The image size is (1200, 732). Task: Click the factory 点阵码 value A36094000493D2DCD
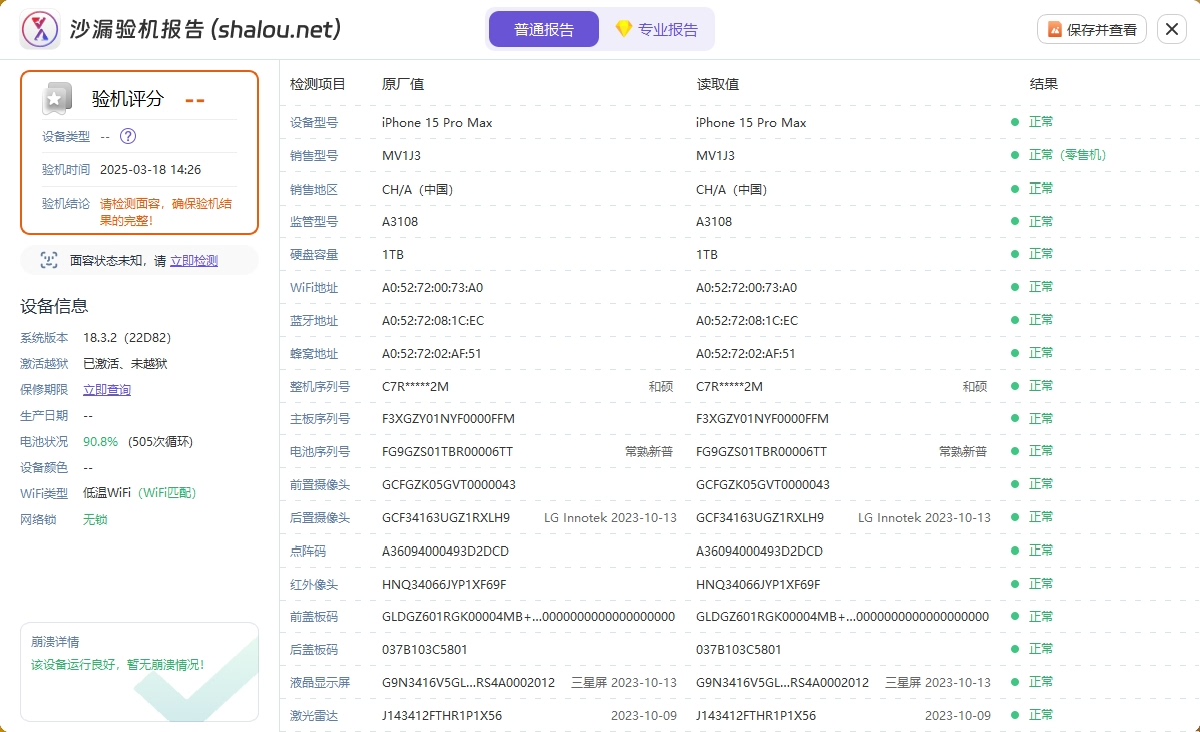click(445, 551)
